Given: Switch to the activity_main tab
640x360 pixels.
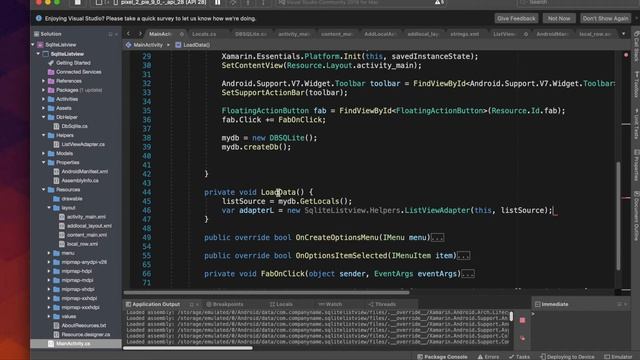Looking at the screenshot, I should 294,34.
